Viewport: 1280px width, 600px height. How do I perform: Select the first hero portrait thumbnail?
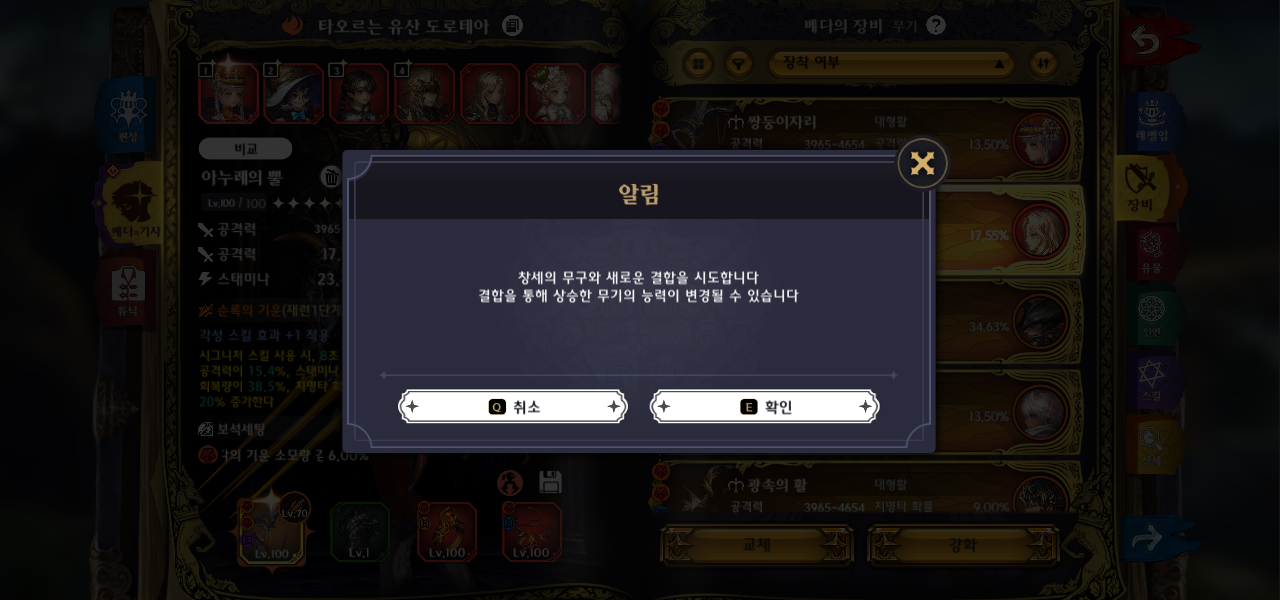(x=228, y=93)
